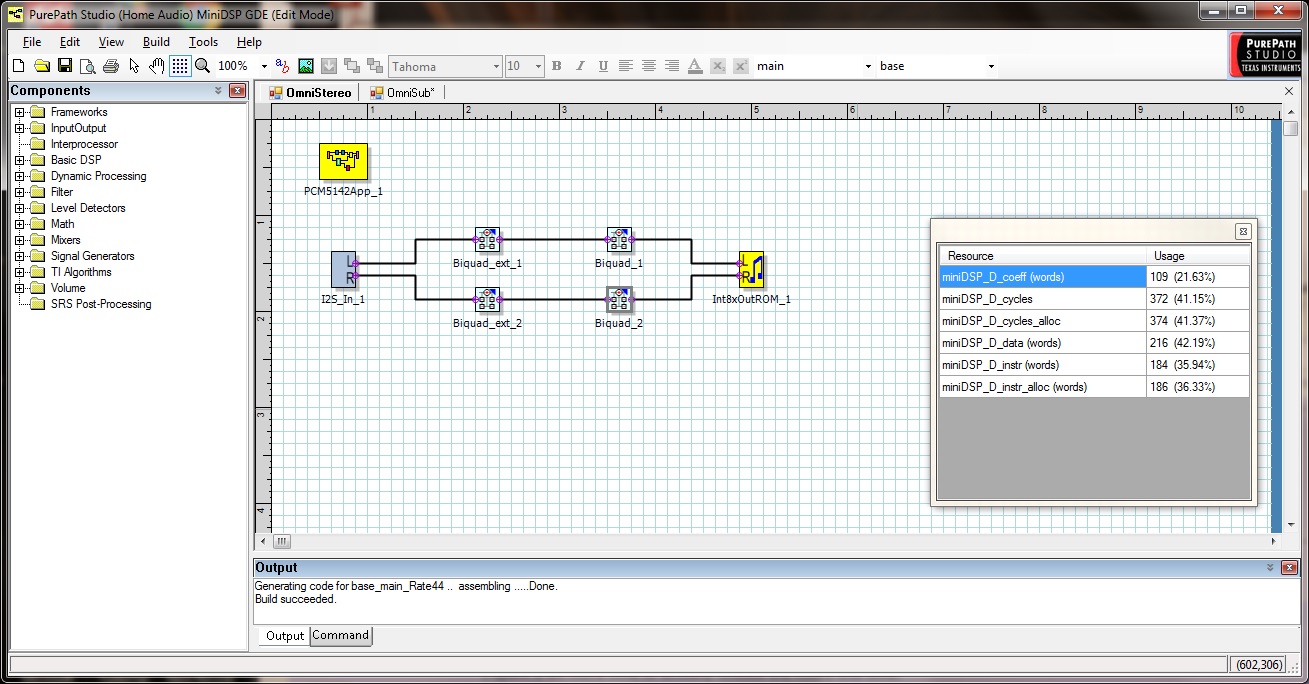Image resolution: width=1309 pixels, height=684 pixels.
Task: Click the Open folder icon
Action: point(41,66)
